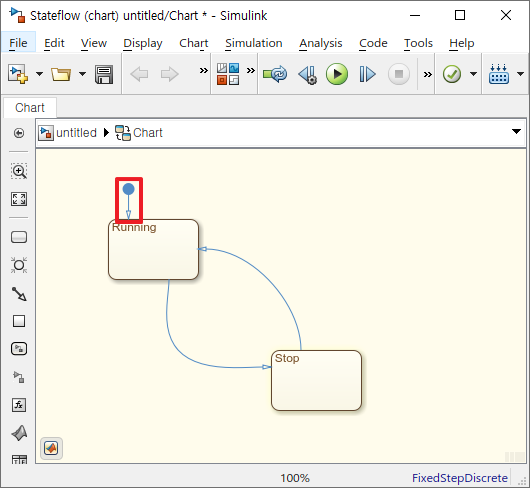Viewport: 530px width, 488px height.
Task: Click the Stop simulation button
Action: (399, 74)
